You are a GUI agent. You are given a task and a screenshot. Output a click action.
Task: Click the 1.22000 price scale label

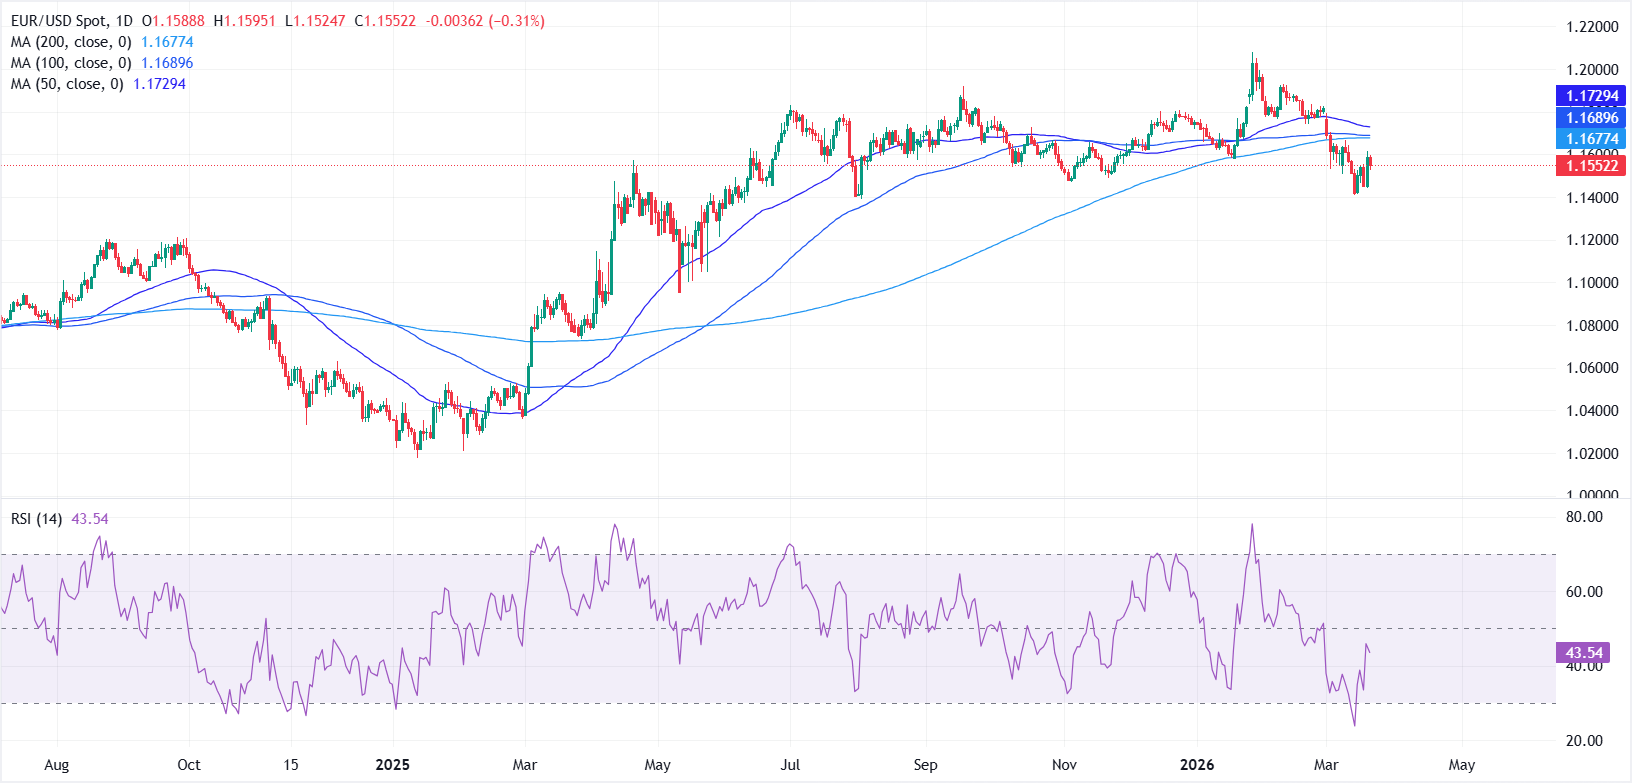pos(1592,27)
